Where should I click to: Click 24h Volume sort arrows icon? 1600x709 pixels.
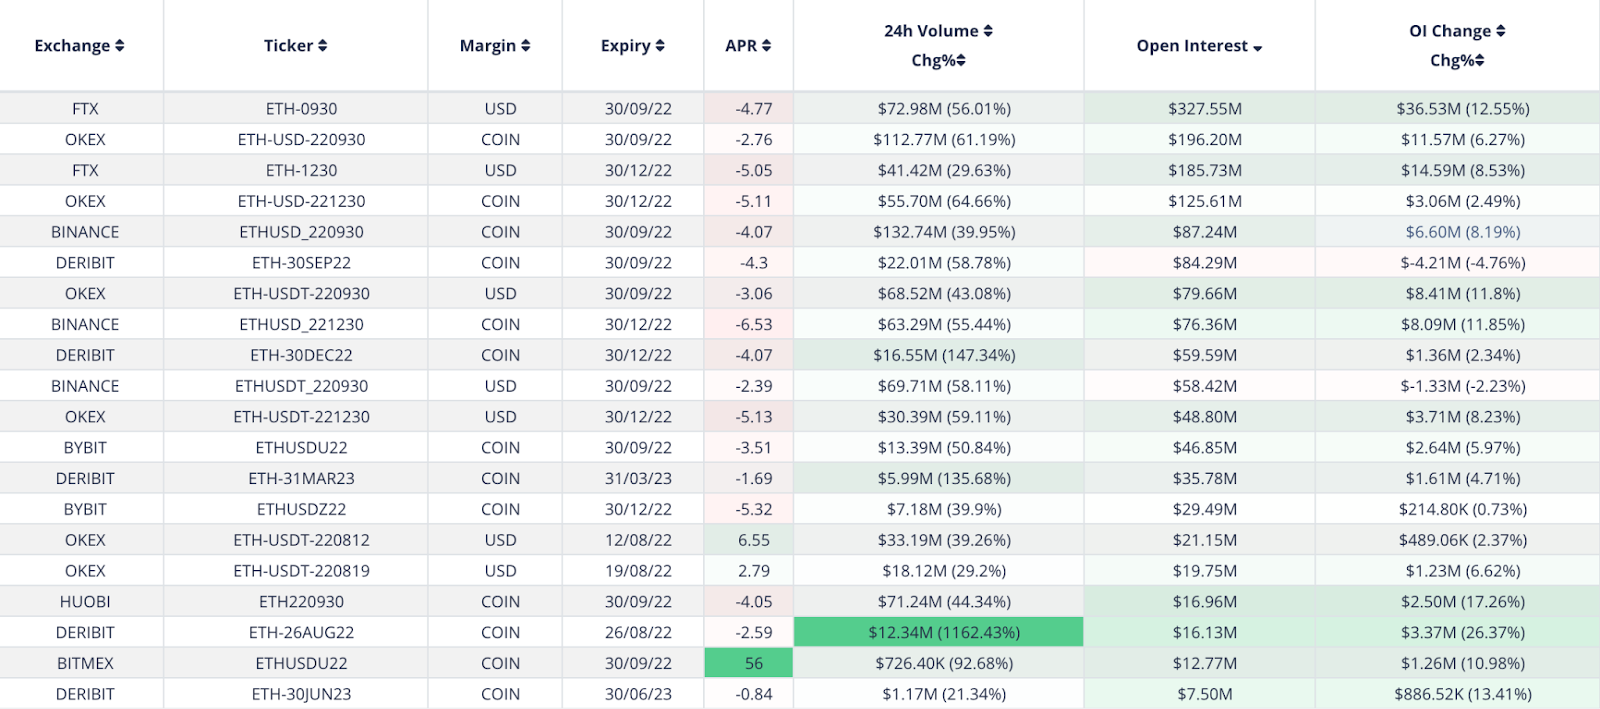pos(988,31)
